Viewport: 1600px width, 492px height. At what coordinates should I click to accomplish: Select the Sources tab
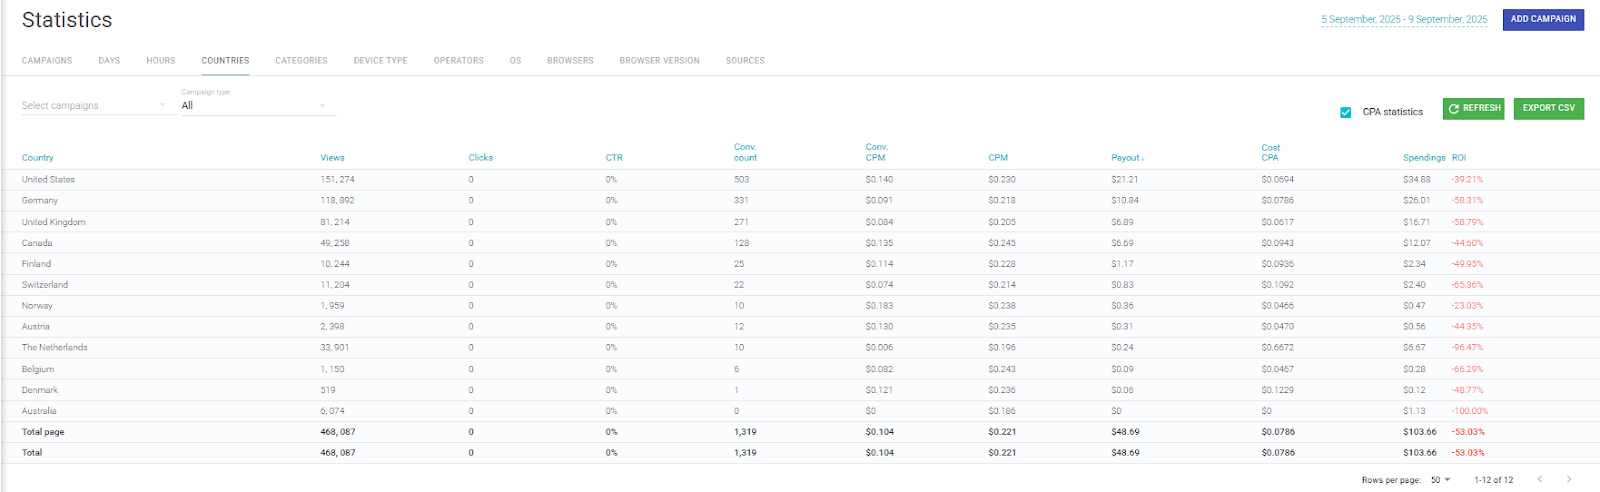coord(745,61)
